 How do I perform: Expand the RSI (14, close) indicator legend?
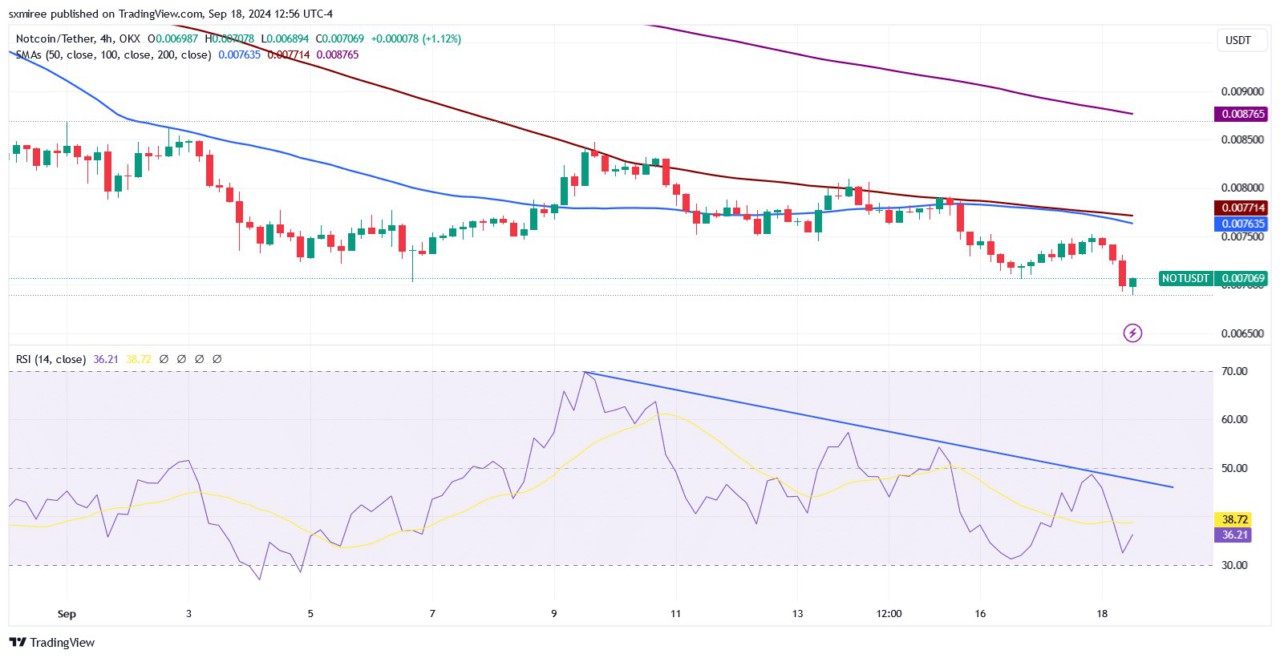pos(49,358)
